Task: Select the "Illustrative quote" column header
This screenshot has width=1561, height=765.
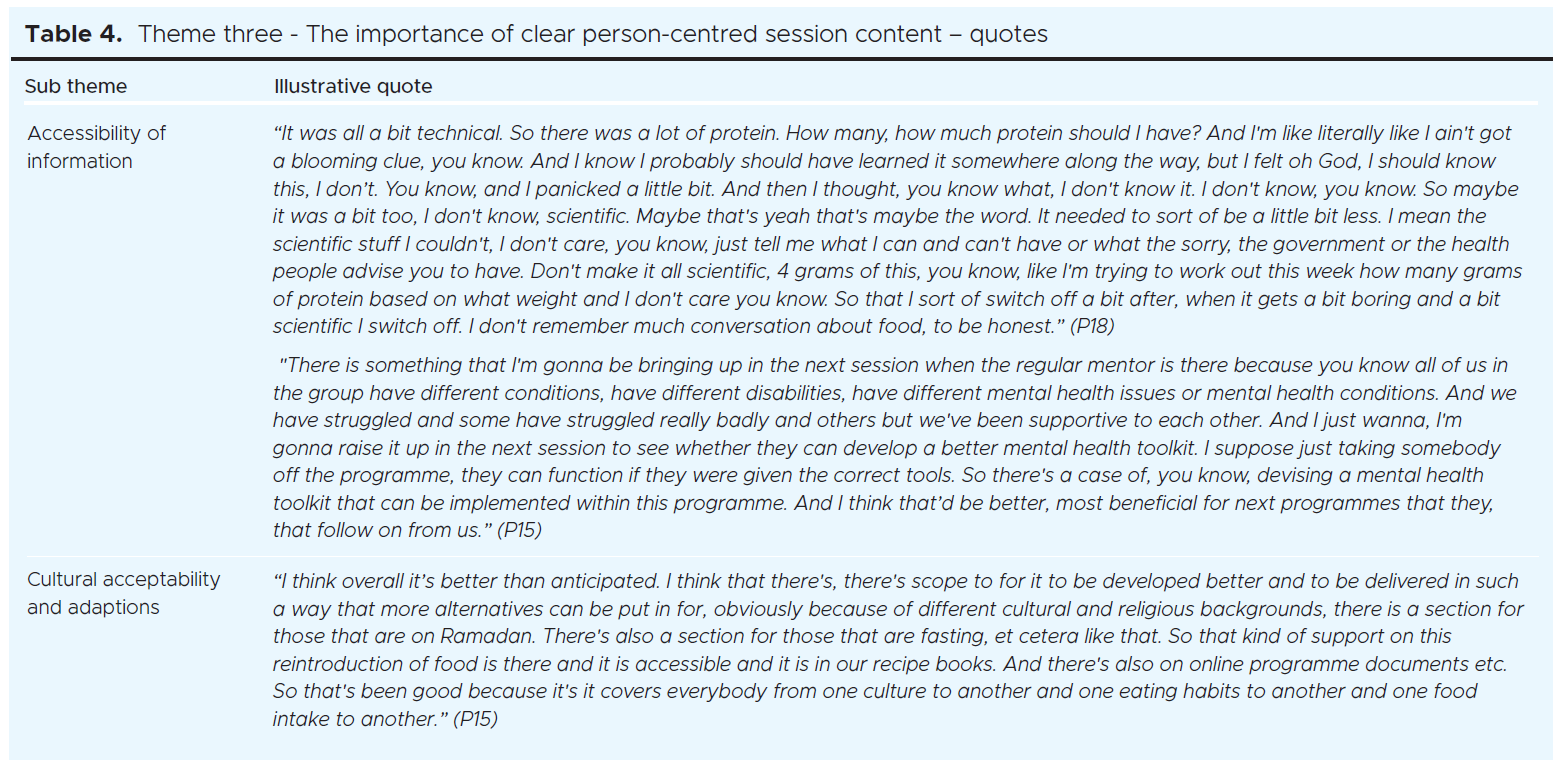Action: [x=353, y=86]
